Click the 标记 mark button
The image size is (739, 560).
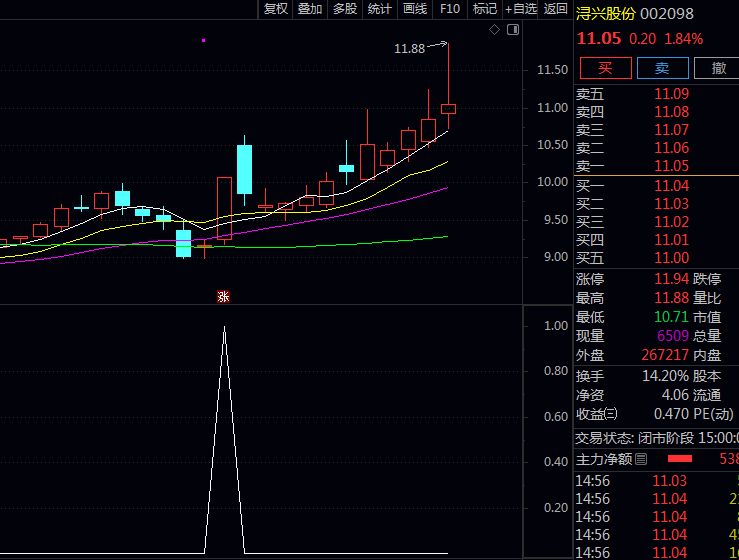tap(484, 9)
